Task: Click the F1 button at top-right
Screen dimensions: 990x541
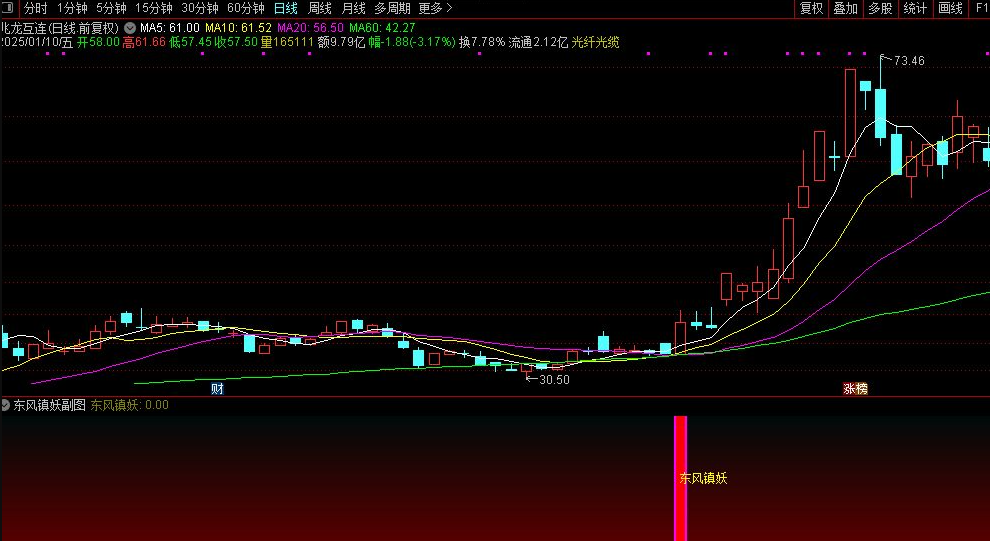Action: (x=982, y=8)
